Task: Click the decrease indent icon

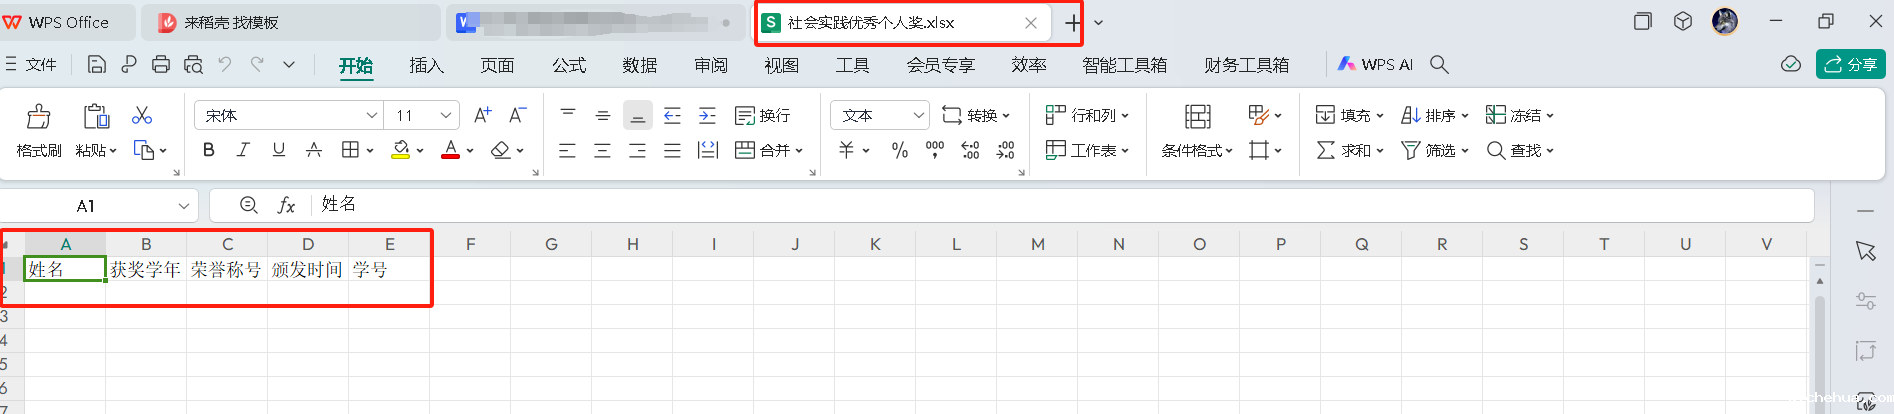Action: tap(673, 115)
